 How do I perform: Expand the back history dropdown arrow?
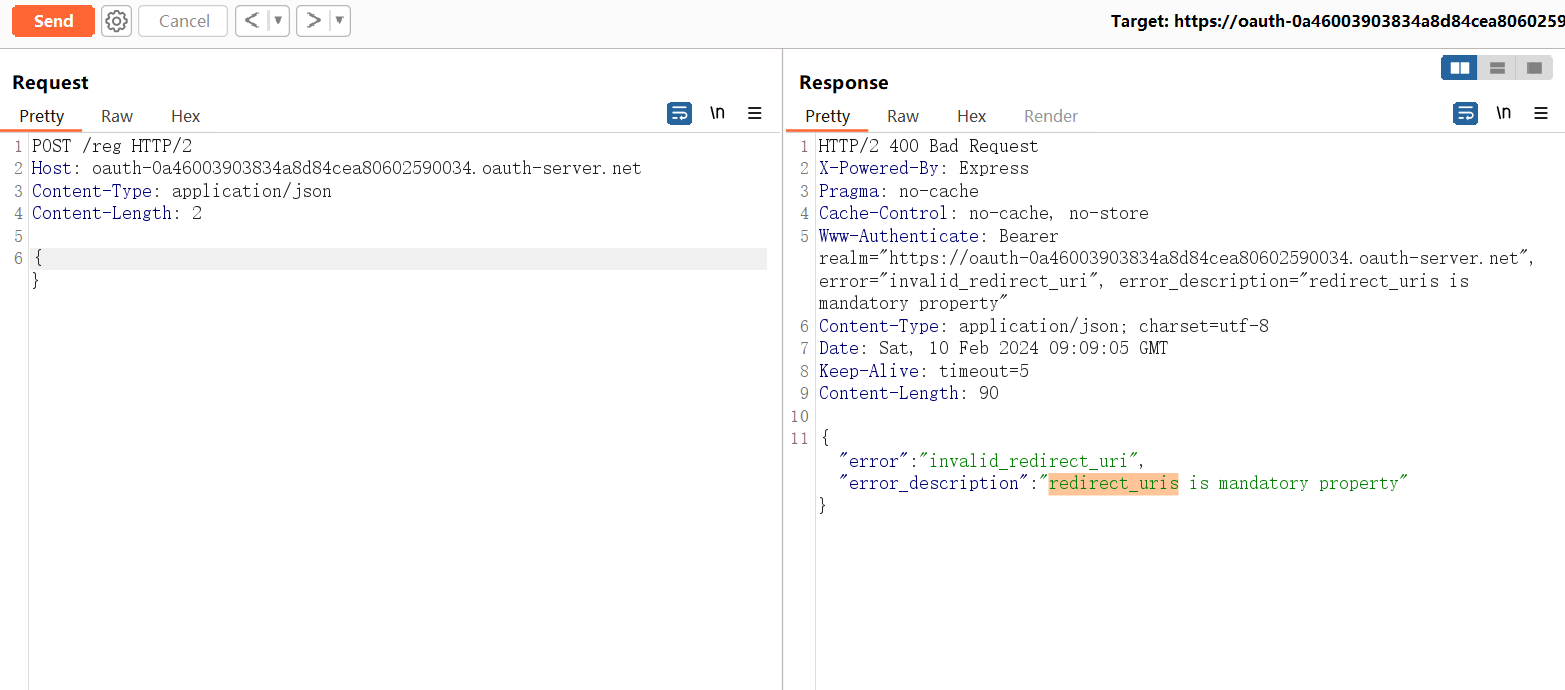[278, 21]
